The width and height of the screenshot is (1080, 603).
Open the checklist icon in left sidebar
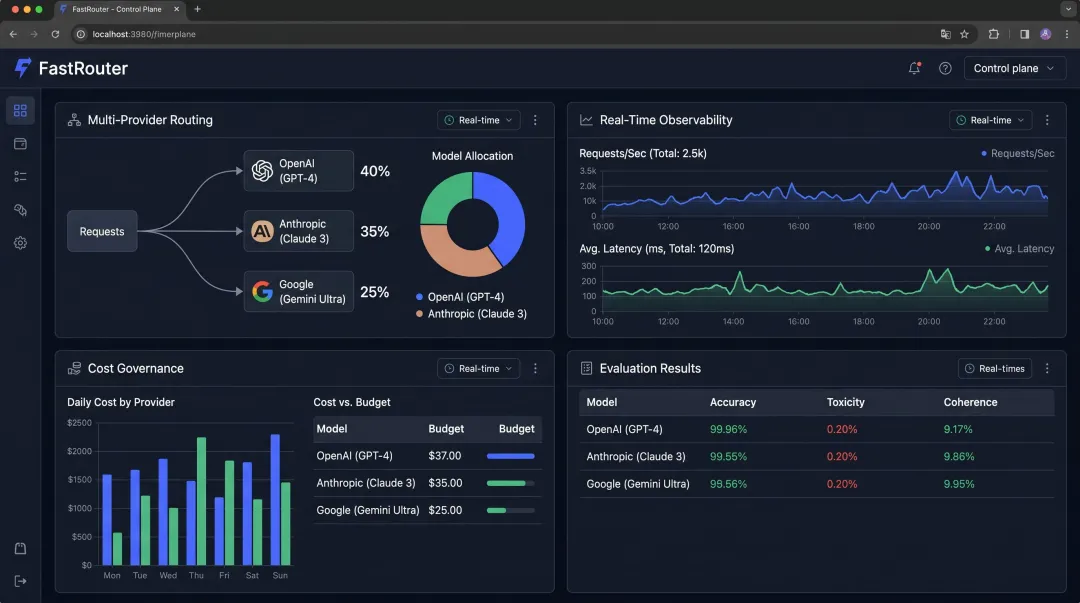tap(20, 176)
